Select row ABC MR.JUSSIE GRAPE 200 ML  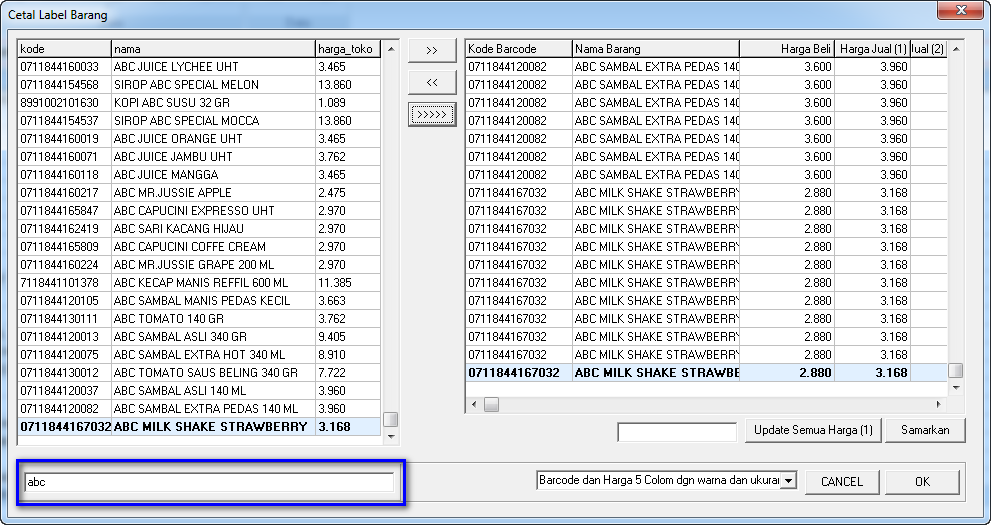click(x=200, y=265)
